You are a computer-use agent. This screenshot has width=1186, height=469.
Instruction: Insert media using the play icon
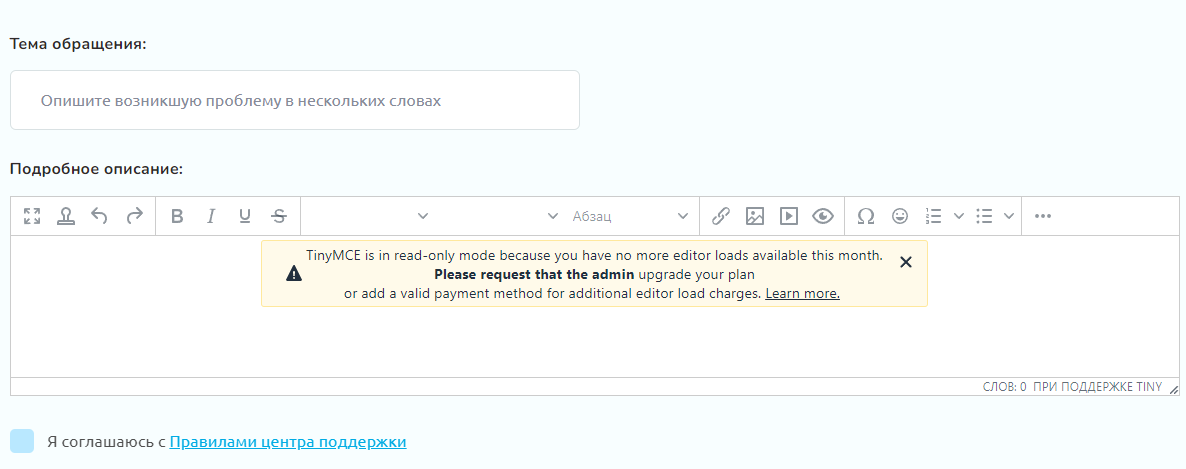(789, 216)
